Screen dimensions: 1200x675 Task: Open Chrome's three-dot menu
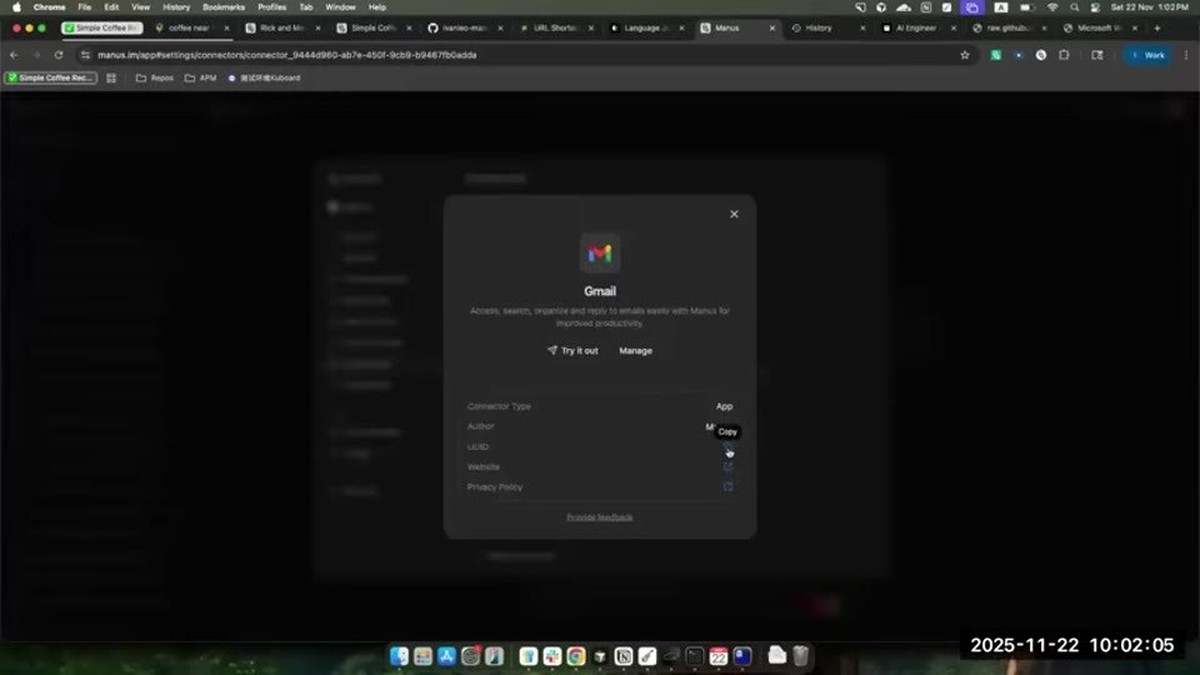(x=1186, y=55)
